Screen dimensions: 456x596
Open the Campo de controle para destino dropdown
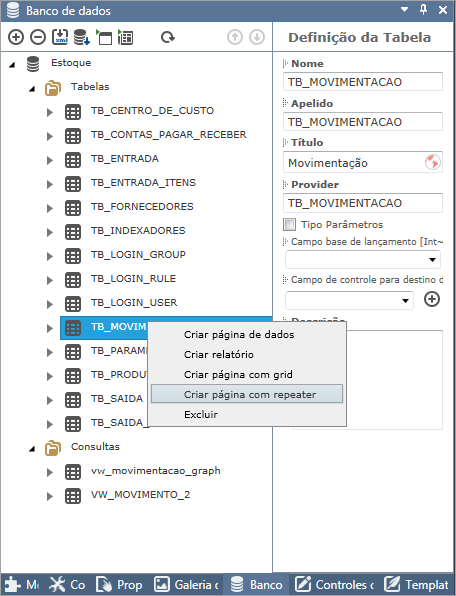pos(349,300)
